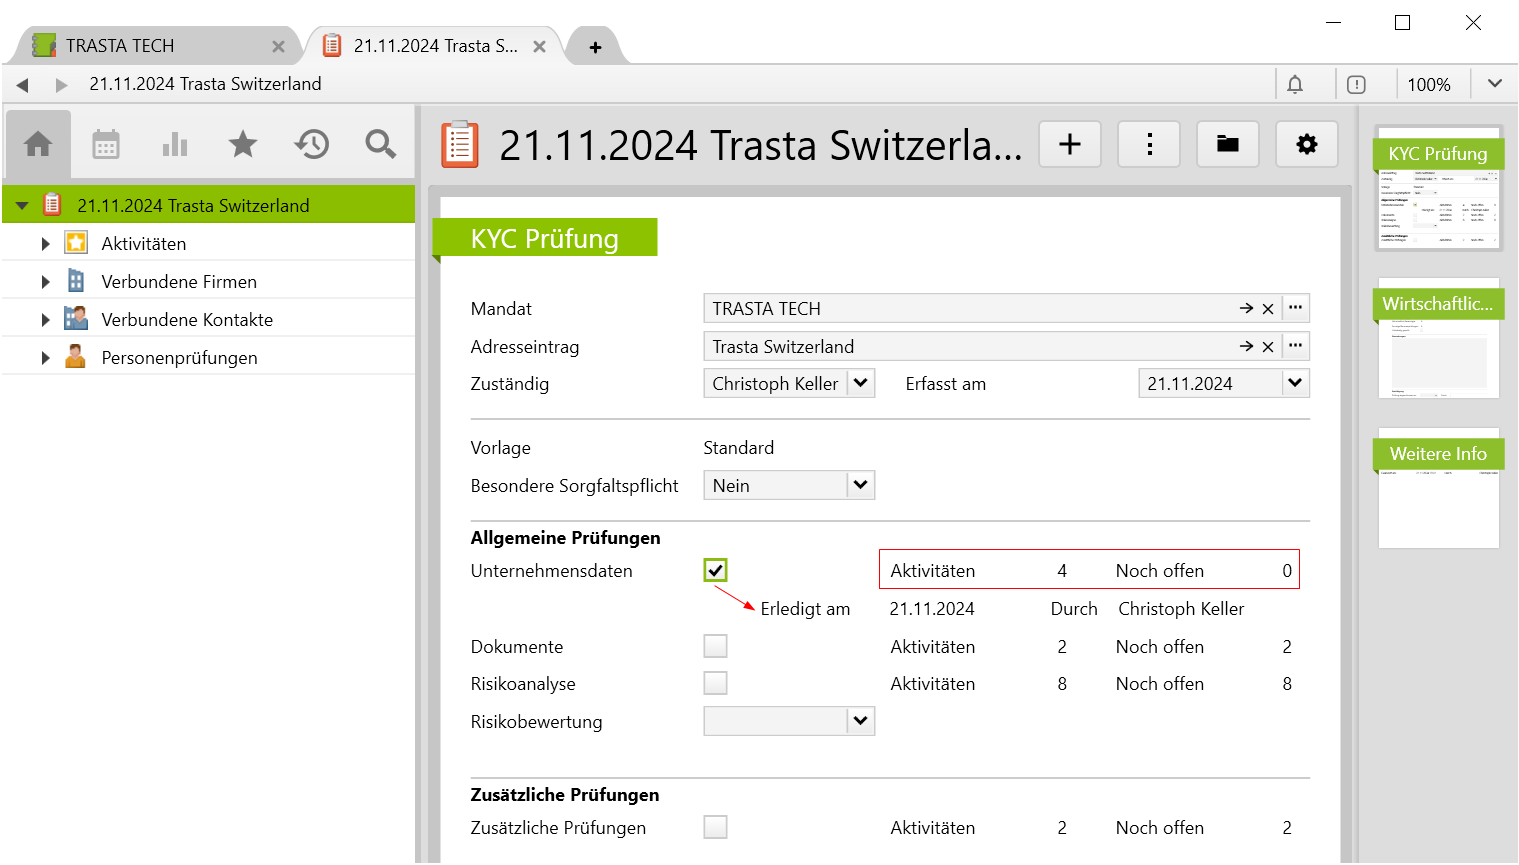The height and width of the screenshot is (865, 1519).
Task: Click the folder icon button
Action: click(1228, 145)
